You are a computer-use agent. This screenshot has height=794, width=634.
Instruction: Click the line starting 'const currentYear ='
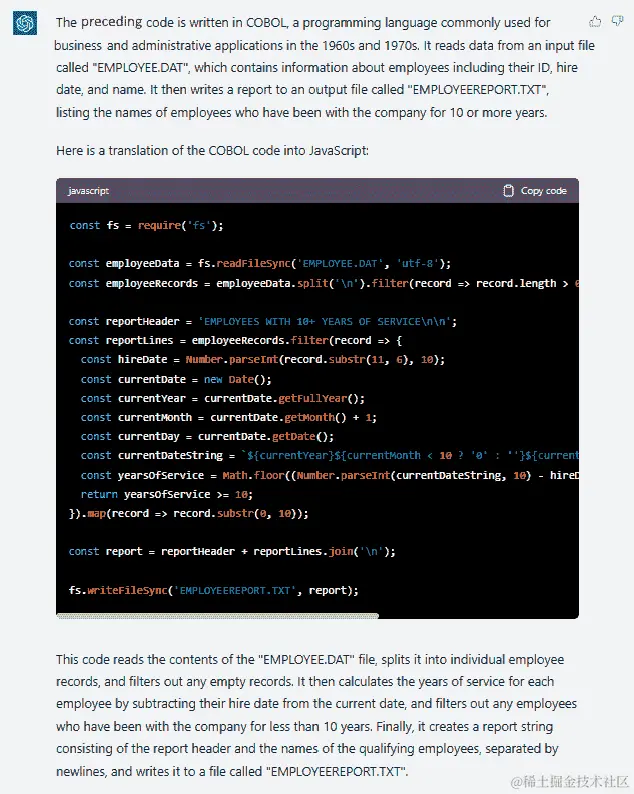(223, 399)
